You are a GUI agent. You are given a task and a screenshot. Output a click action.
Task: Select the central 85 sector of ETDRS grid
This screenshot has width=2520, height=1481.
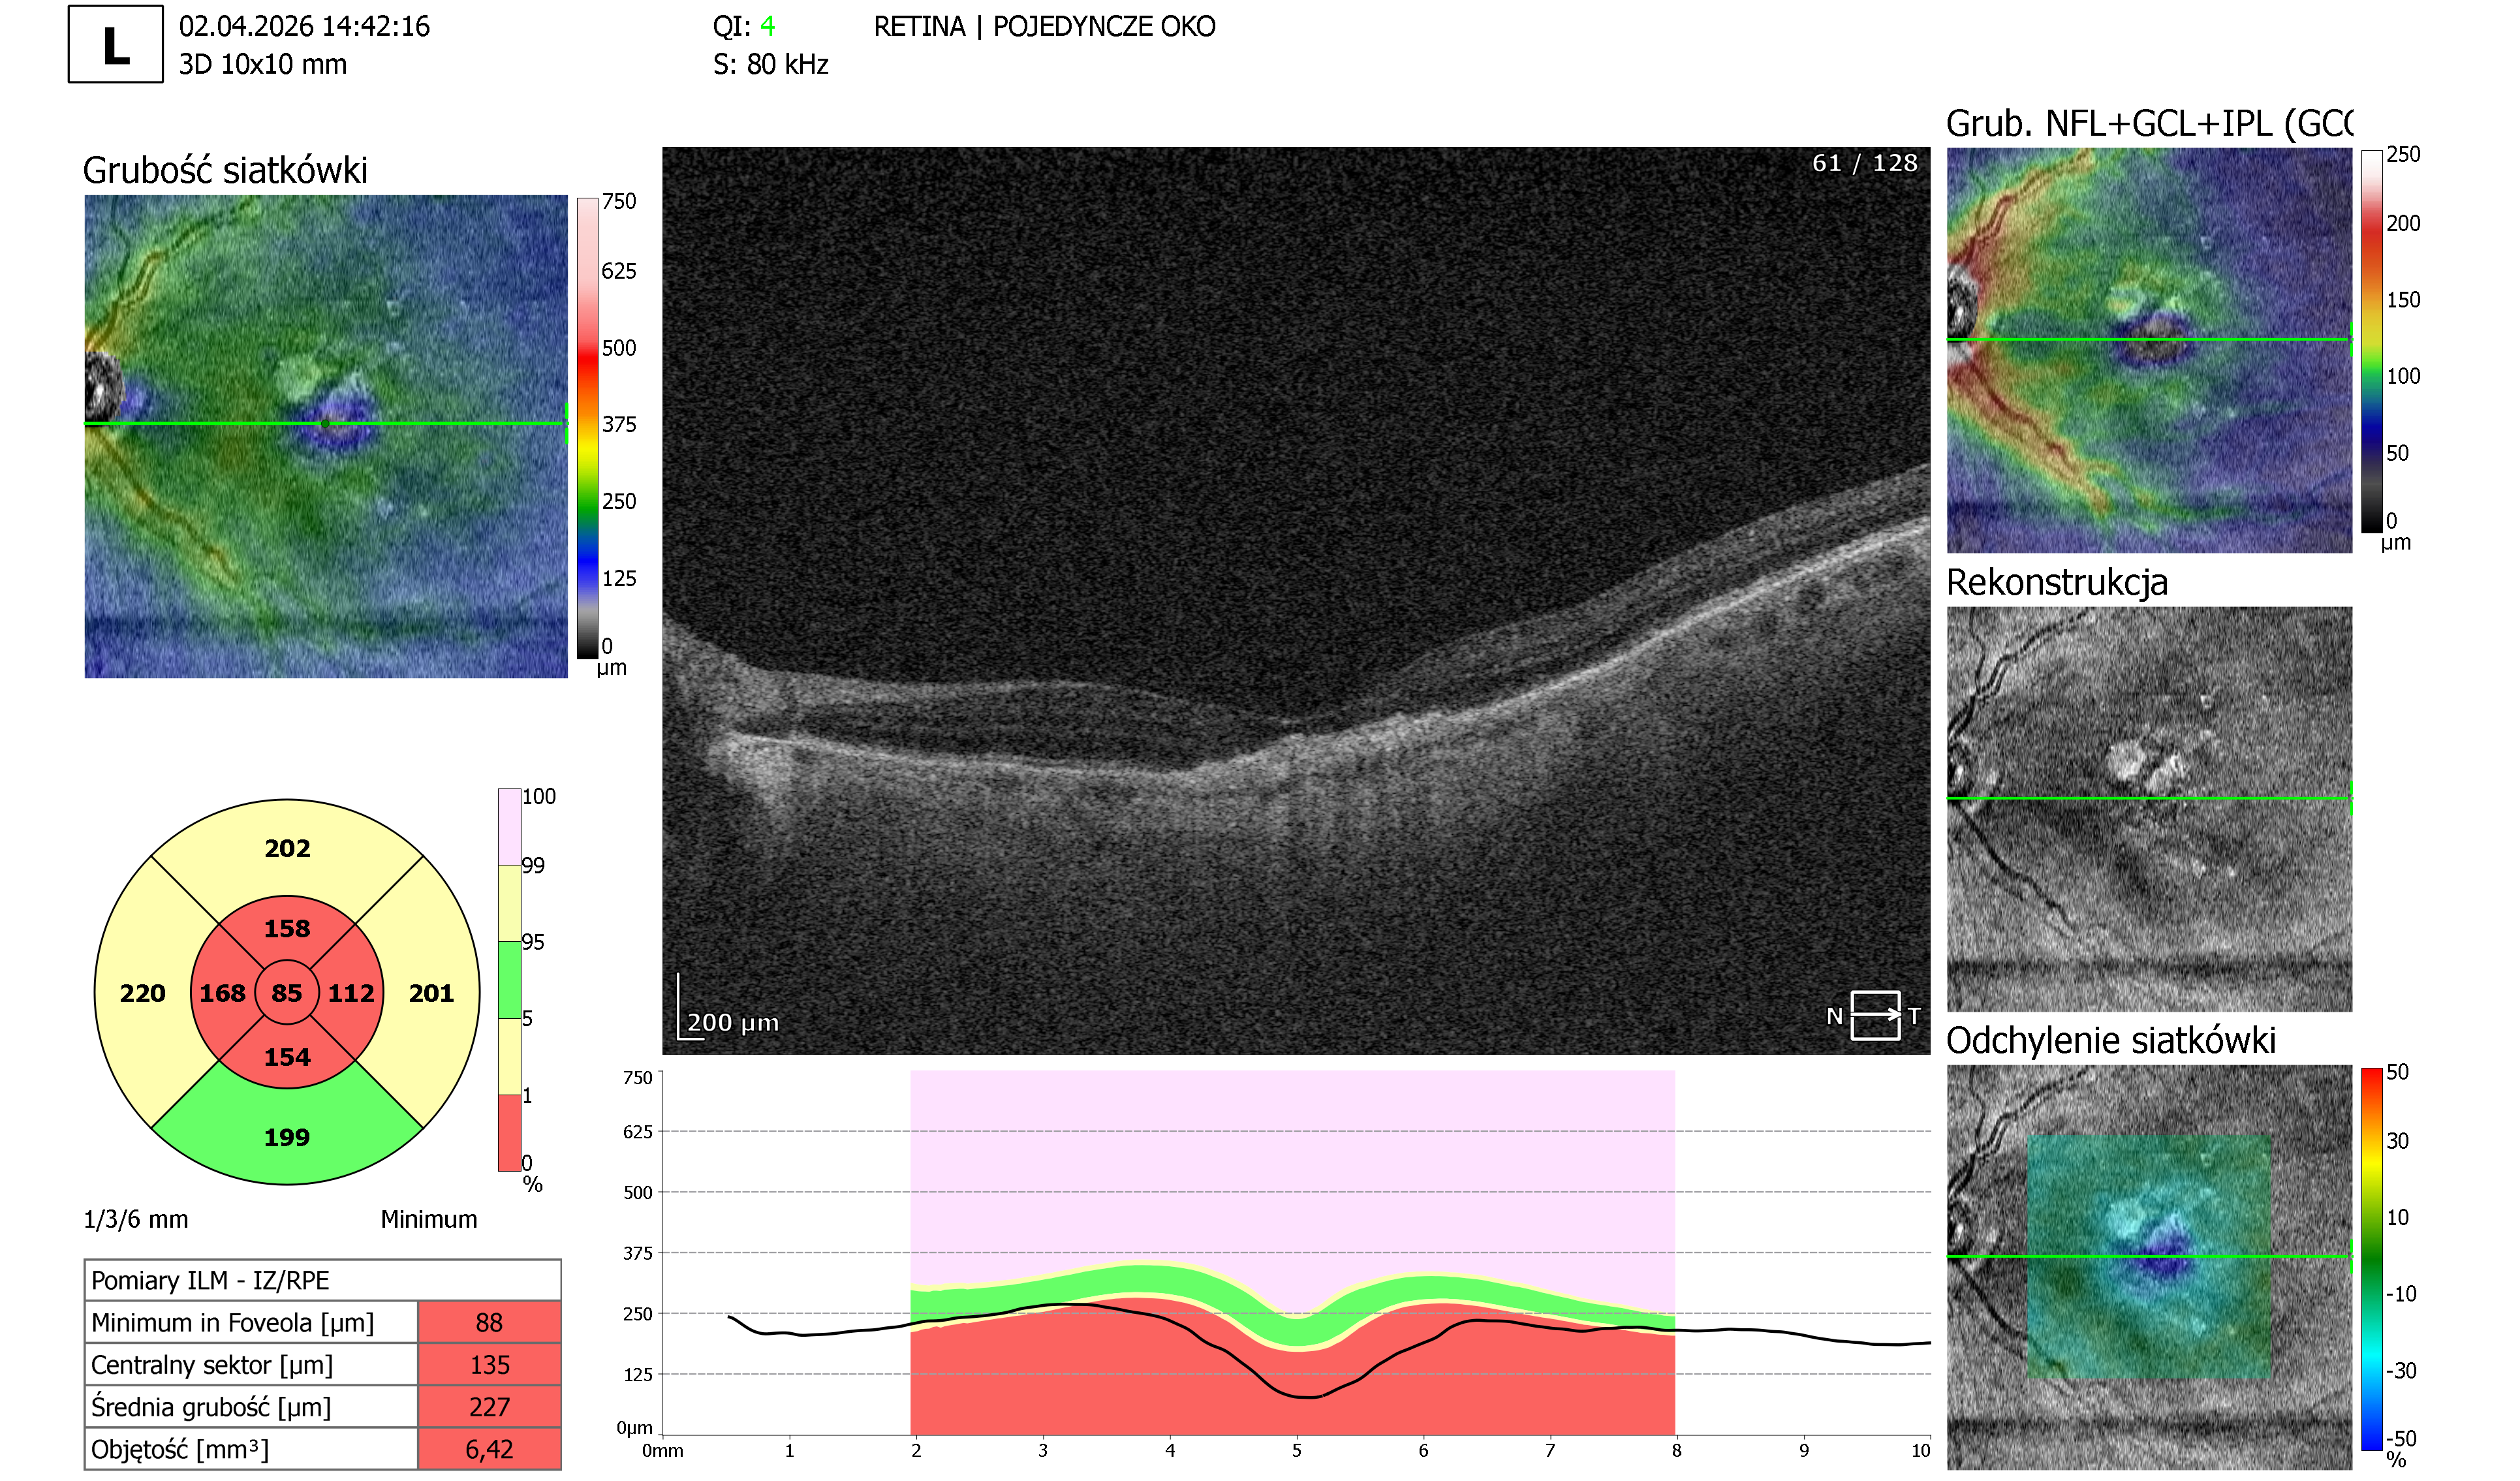(287, 993)
